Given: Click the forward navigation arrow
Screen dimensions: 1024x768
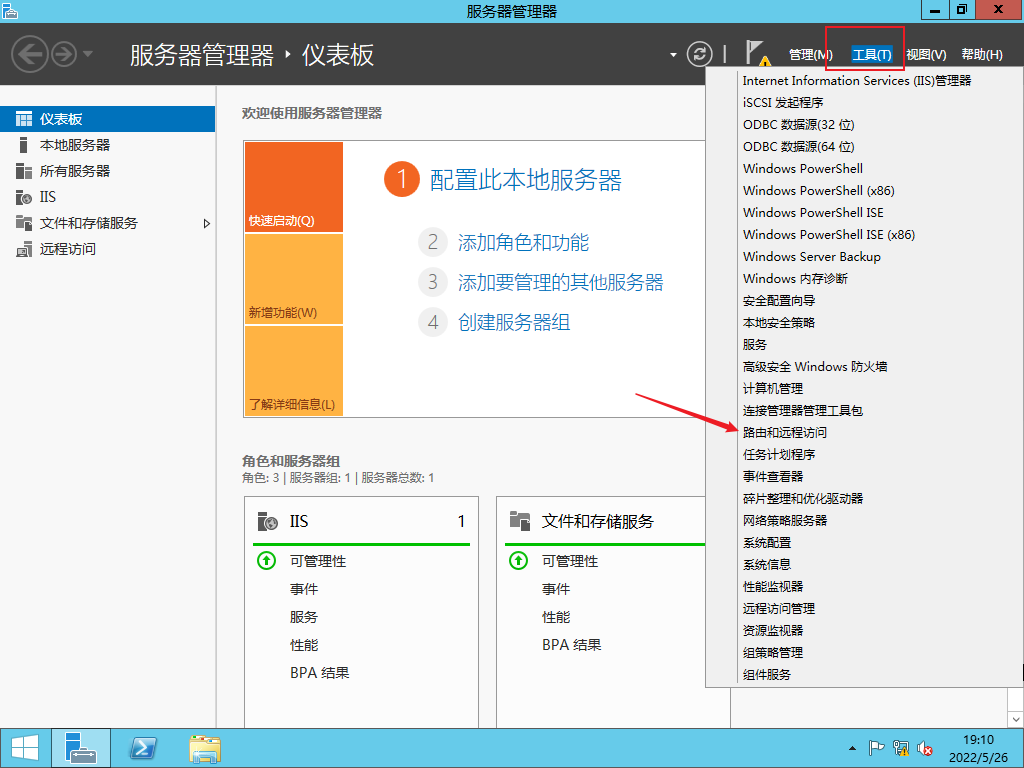Looking at the screenshot, I should tap(64, 54).
